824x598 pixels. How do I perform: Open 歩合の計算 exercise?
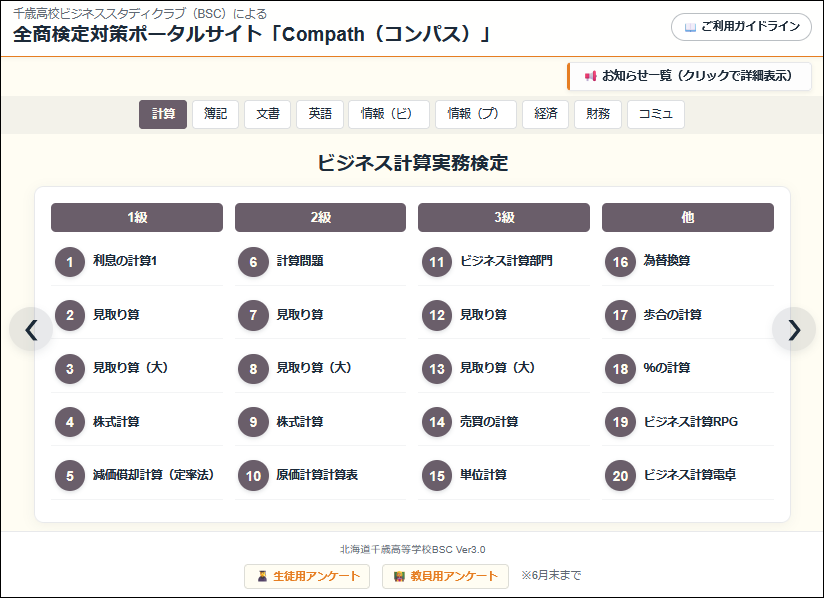click(673, 315)
